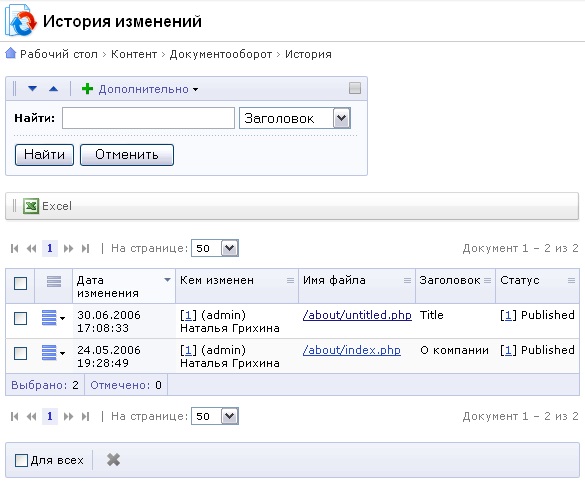
Task: Open action menu icon for index.php row
Action: click(x=53, y=353)
